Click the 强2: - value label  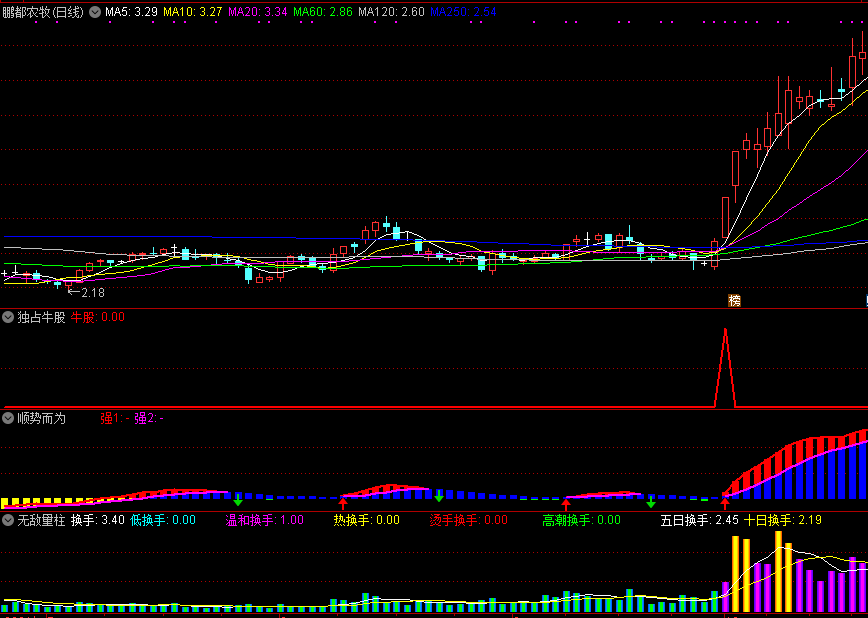pos(149,419)
